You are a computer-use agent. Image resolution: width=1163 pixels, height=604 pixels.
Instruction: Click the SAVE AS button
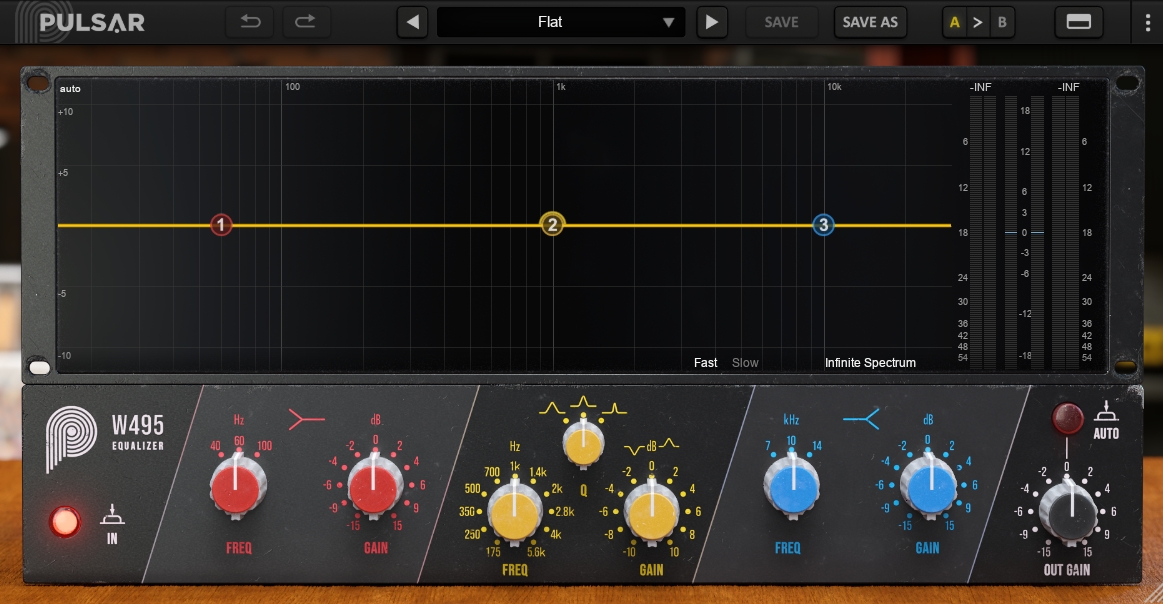click(870, 22)
